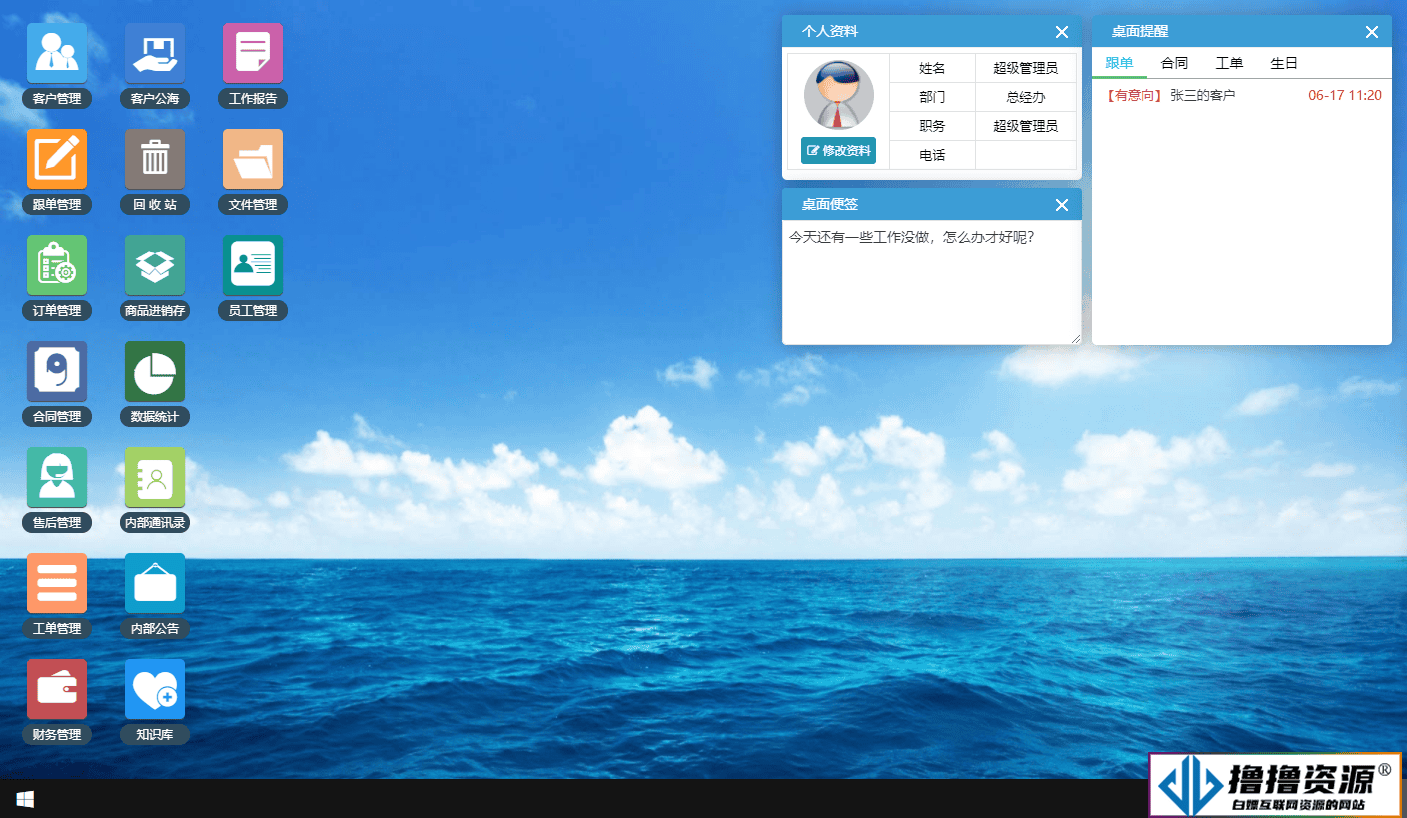Open the 张三的客户 reminder entry
Image resolution: width=1407 pixels, height=818 pixels.
coord(1203,96)
